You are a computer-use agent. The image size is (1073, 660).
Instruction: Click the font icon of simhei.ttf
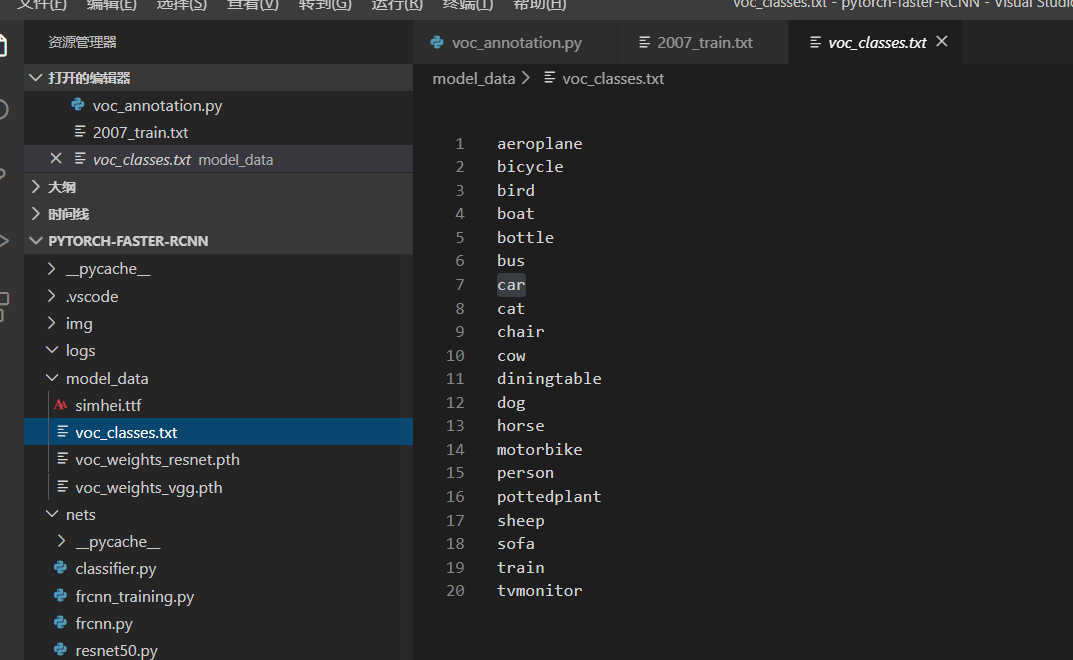click(61, 405)
